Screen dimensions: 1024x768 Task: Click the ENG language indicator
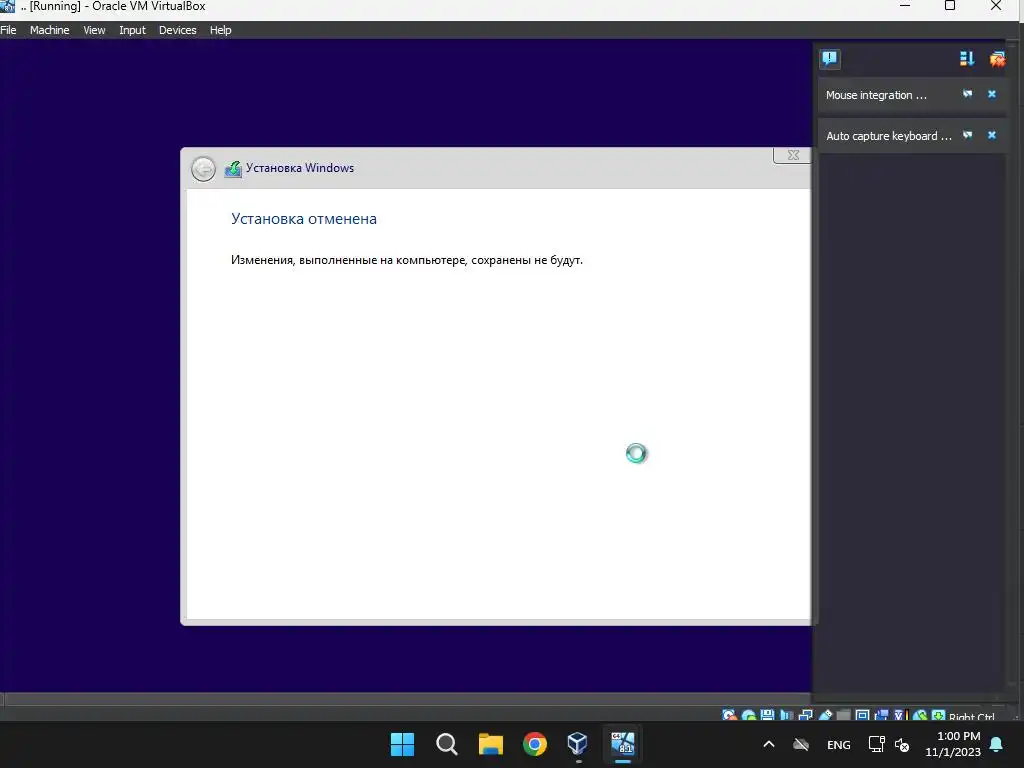point(839,744)
